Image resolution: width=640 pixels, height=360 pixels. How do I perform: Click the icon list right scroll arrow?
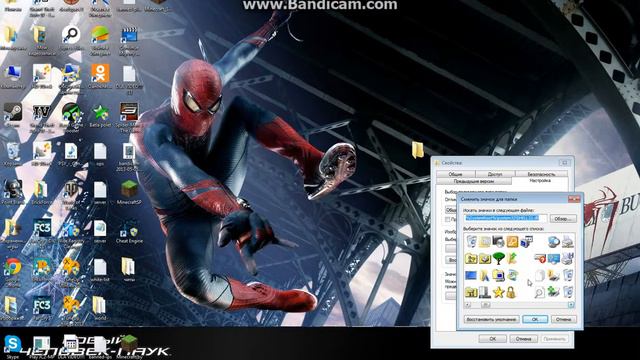point(571,305)
